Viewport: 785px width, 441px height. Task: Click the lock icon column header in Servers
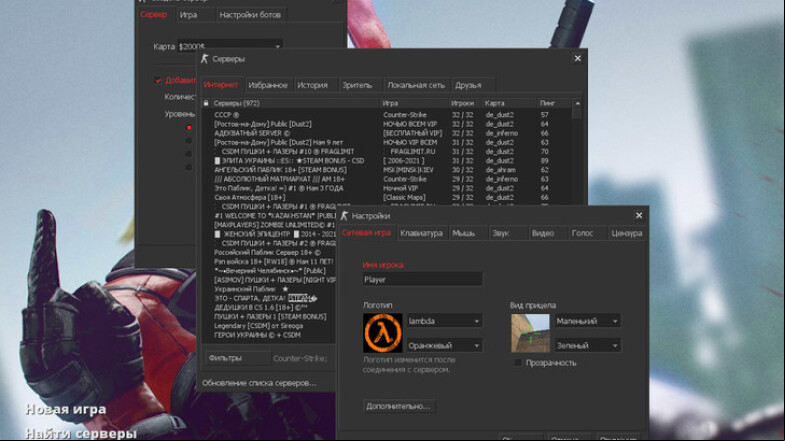pos(206,103)
